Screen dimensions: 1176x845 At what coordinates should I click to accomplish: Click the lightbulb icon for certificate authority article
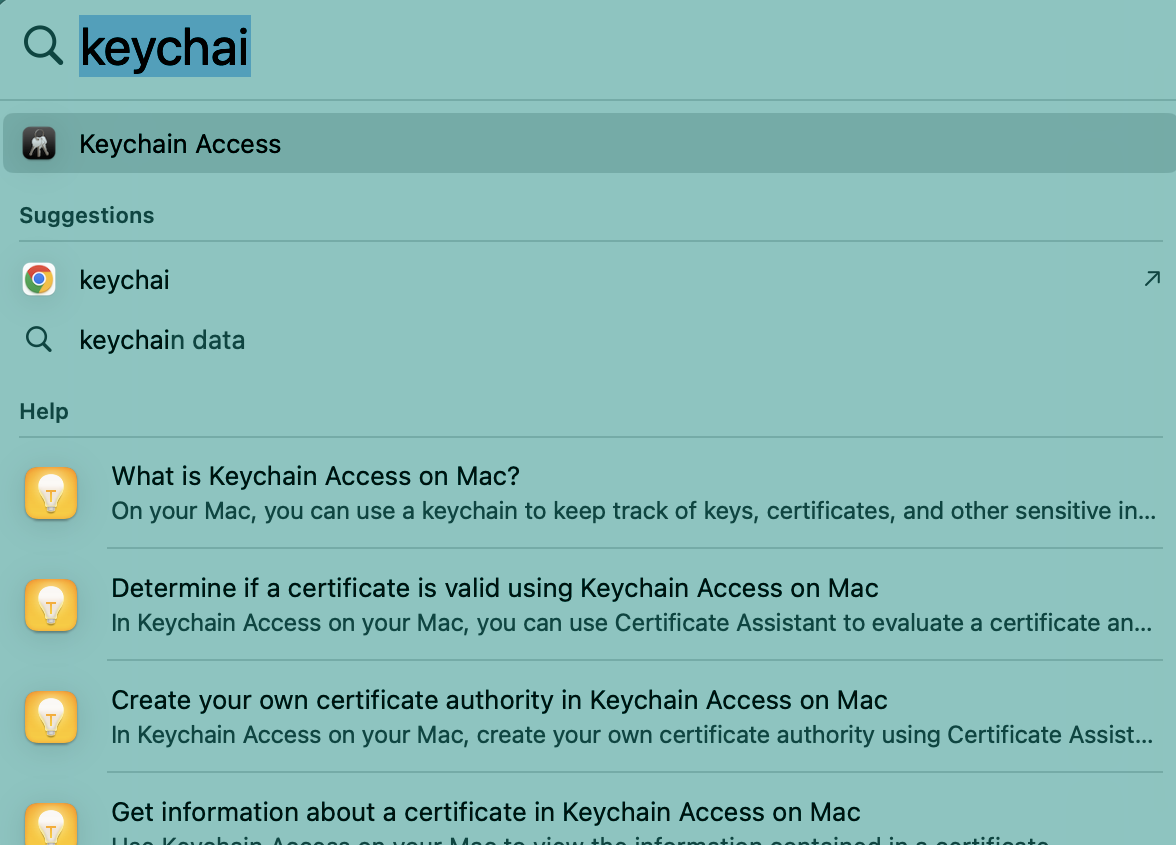coord(51,717)
